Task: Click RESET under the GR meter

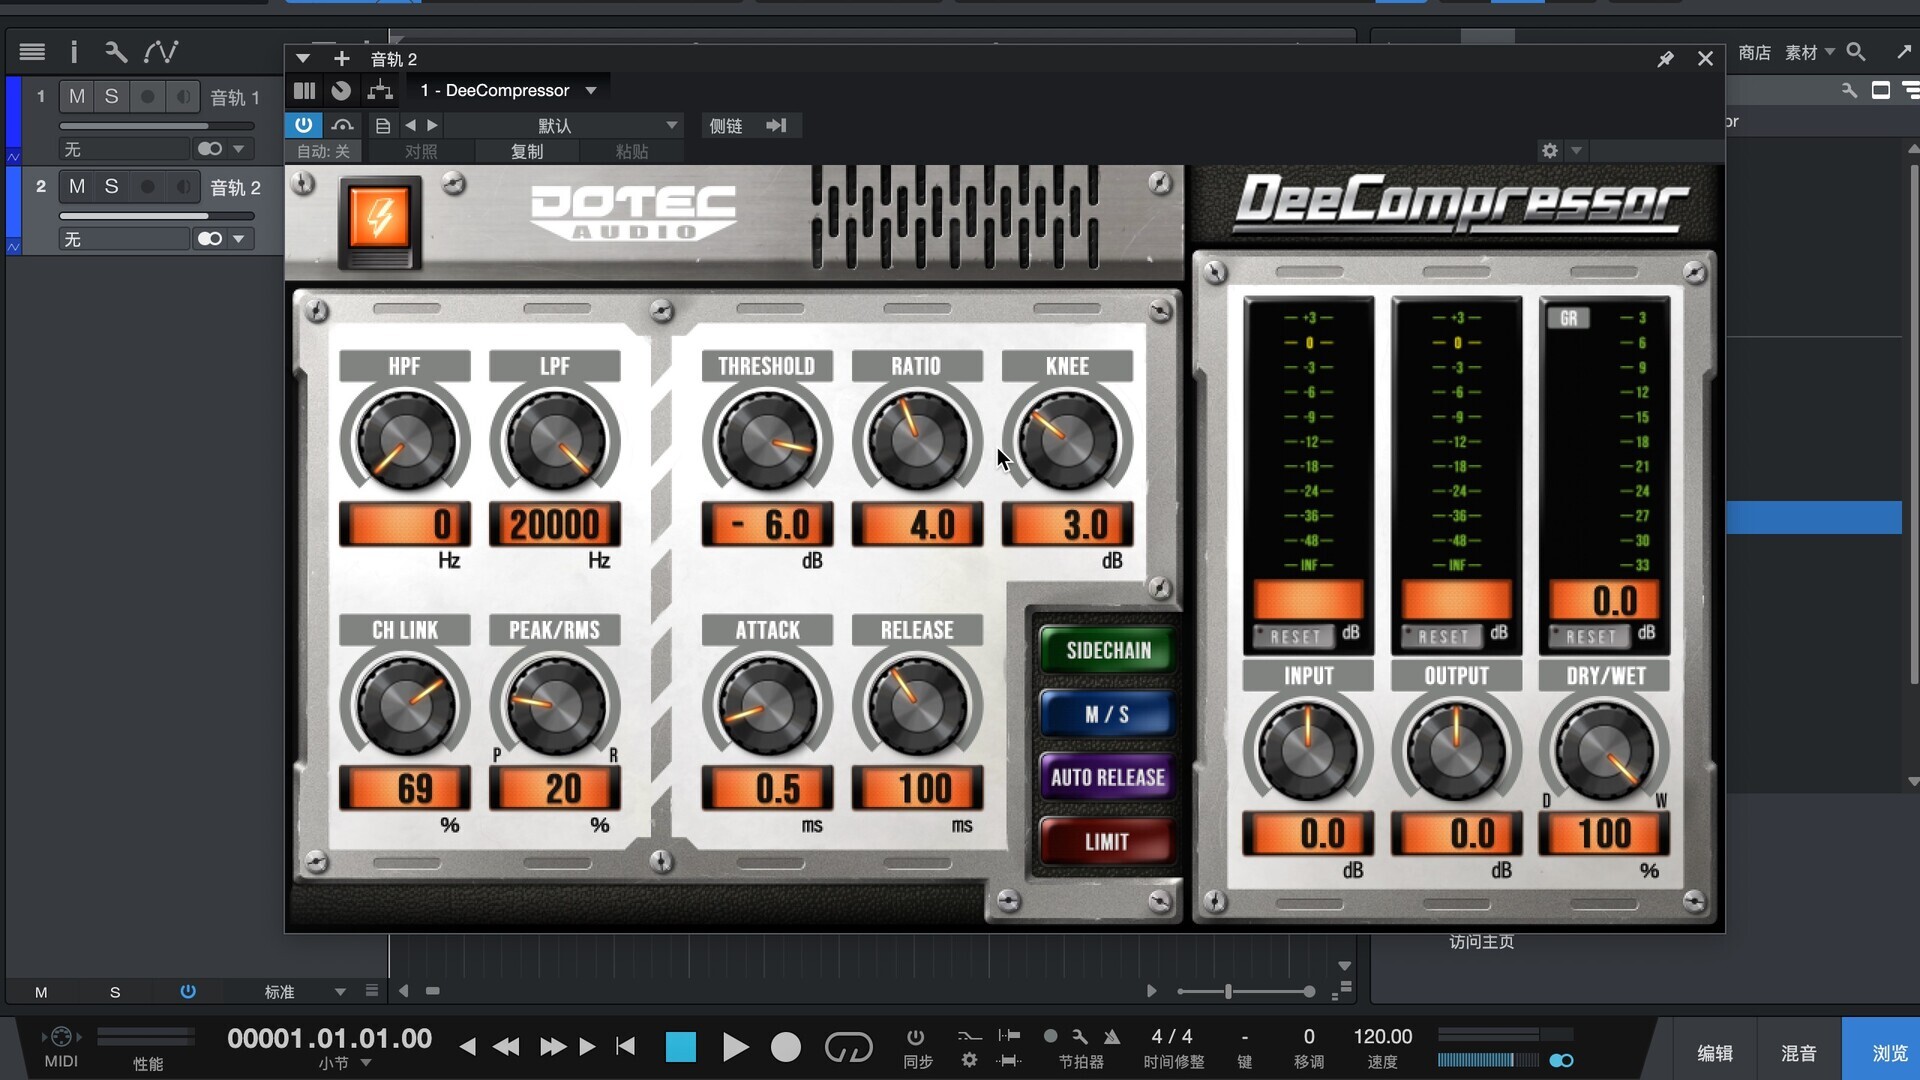Action: tap(1592, 636)
